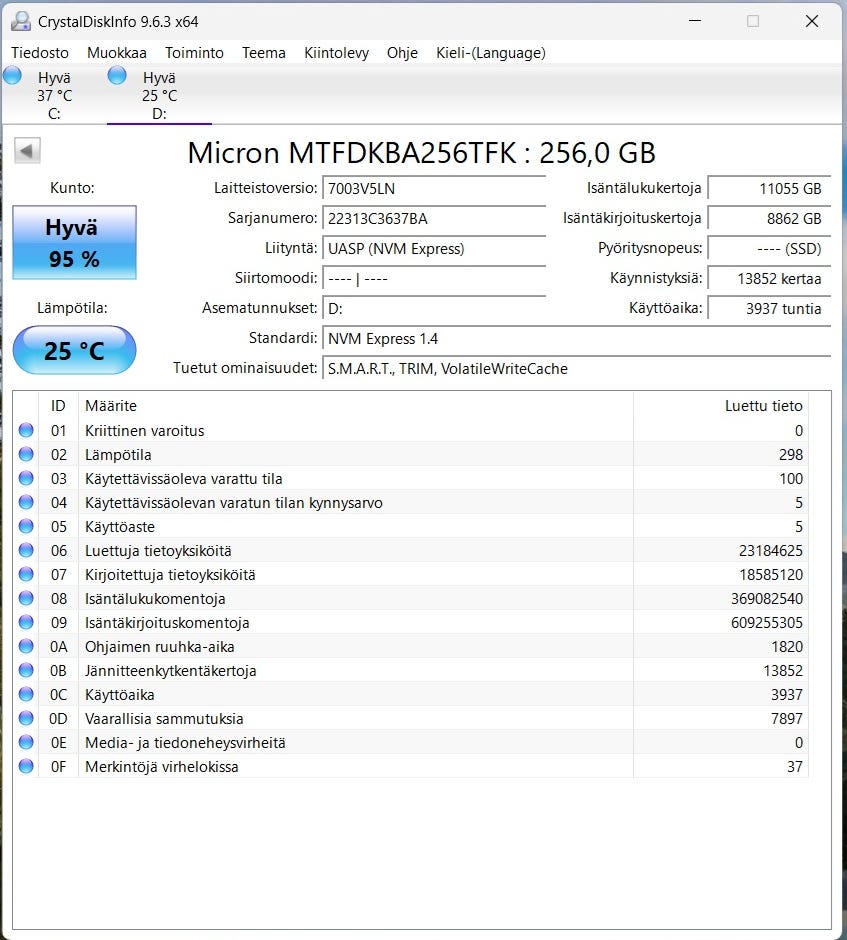This screenshot has height=940, width=847.
Task: Click the raw value 1820
Action: point(787,646)
